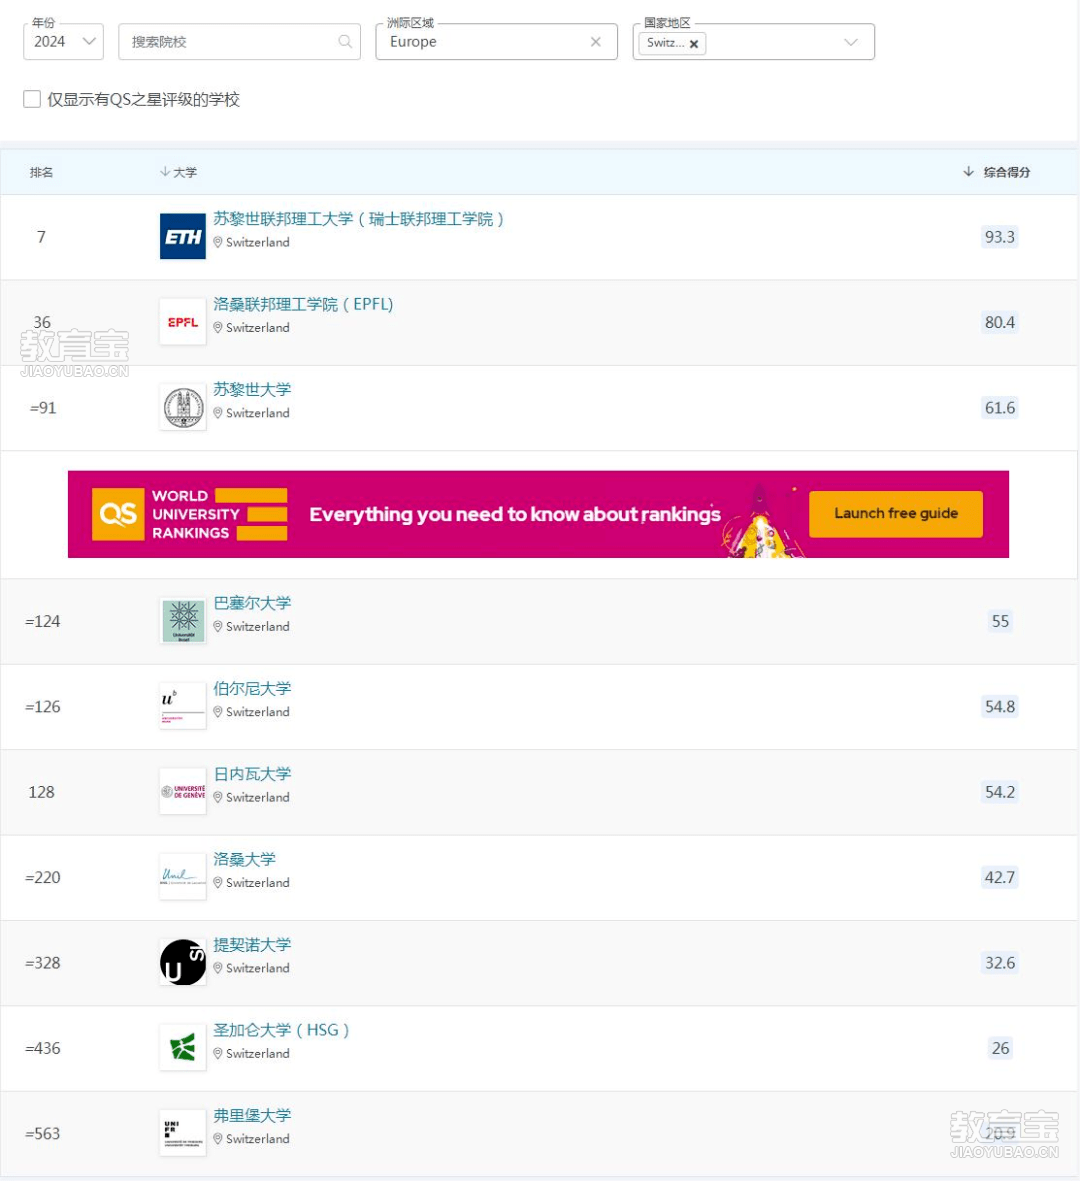Viewport: 1080px width, 1181px height.
Task: Open 提契诺大学 link
Action: (252, 944)
